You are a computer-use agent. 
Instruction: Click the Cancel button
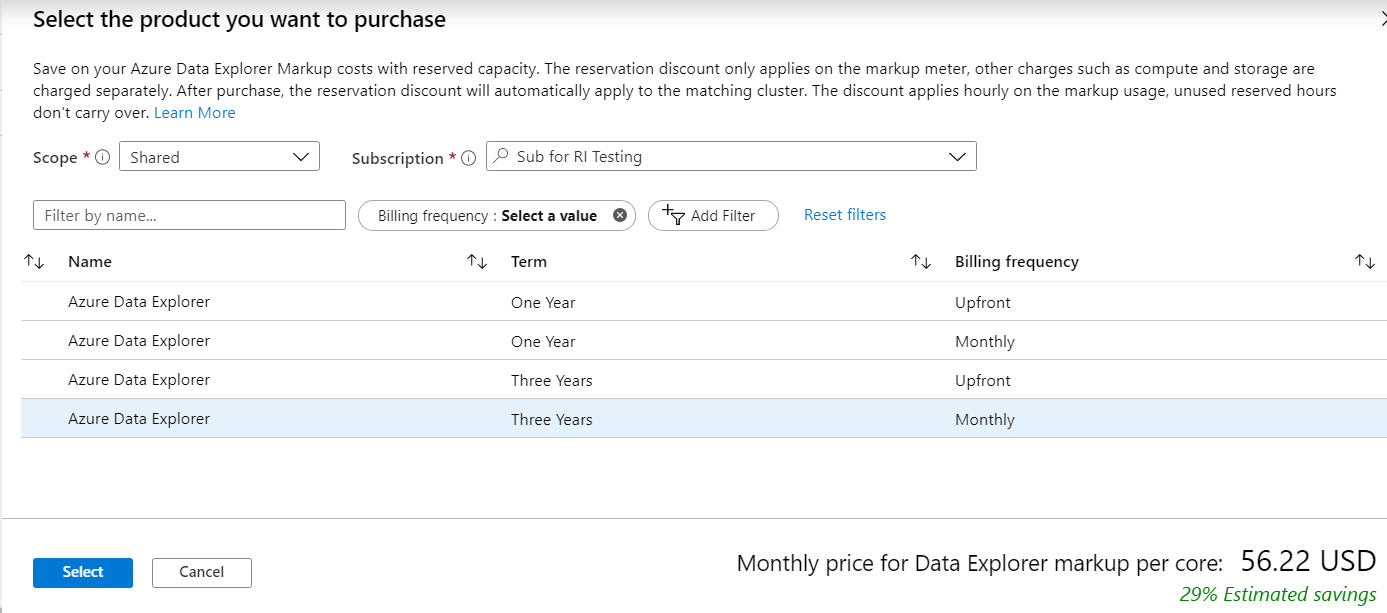pos(202,573)
